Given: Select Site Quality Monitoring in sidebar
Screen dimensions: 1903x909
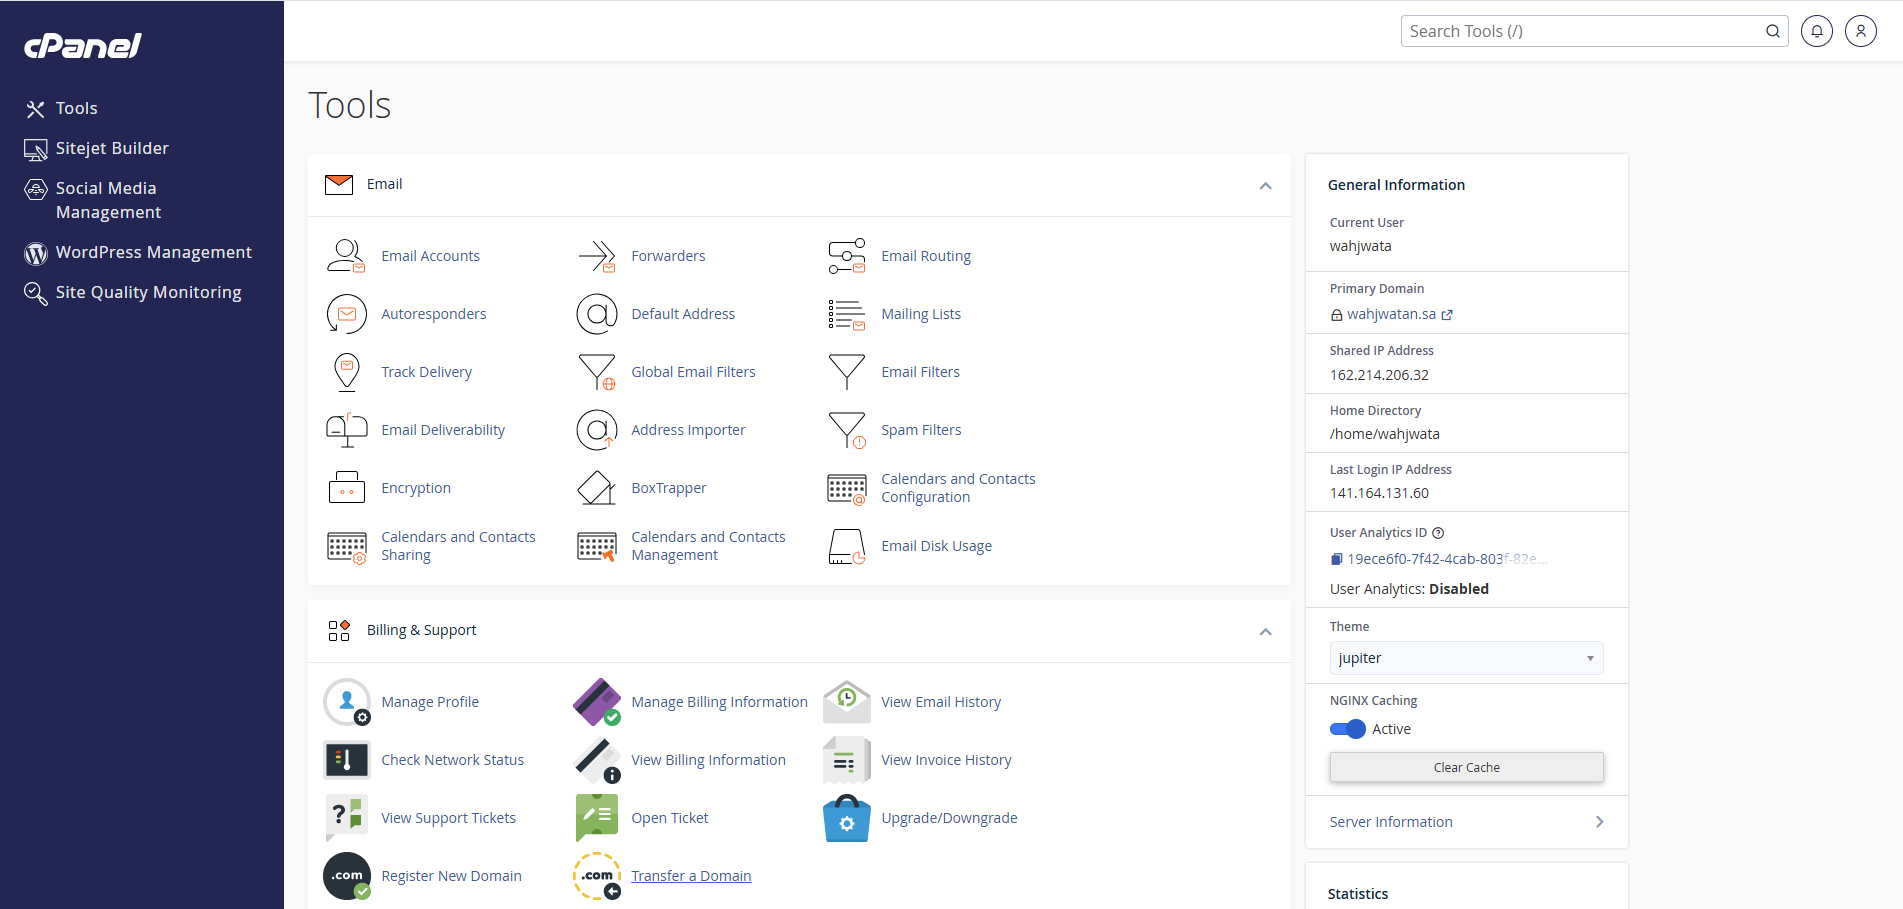Looking at the screenshot, I should coord(148,292).
